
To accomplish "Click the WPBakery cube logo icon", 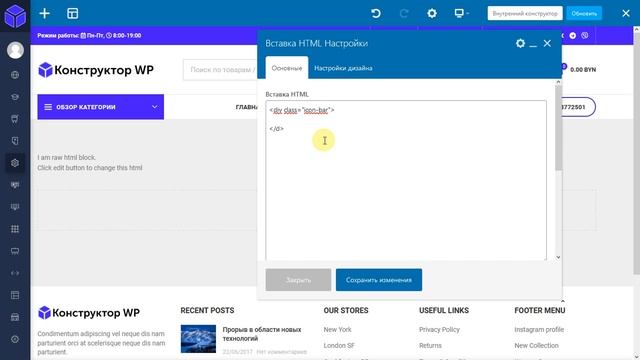I will pyautogui.click(x=15, y=16).
